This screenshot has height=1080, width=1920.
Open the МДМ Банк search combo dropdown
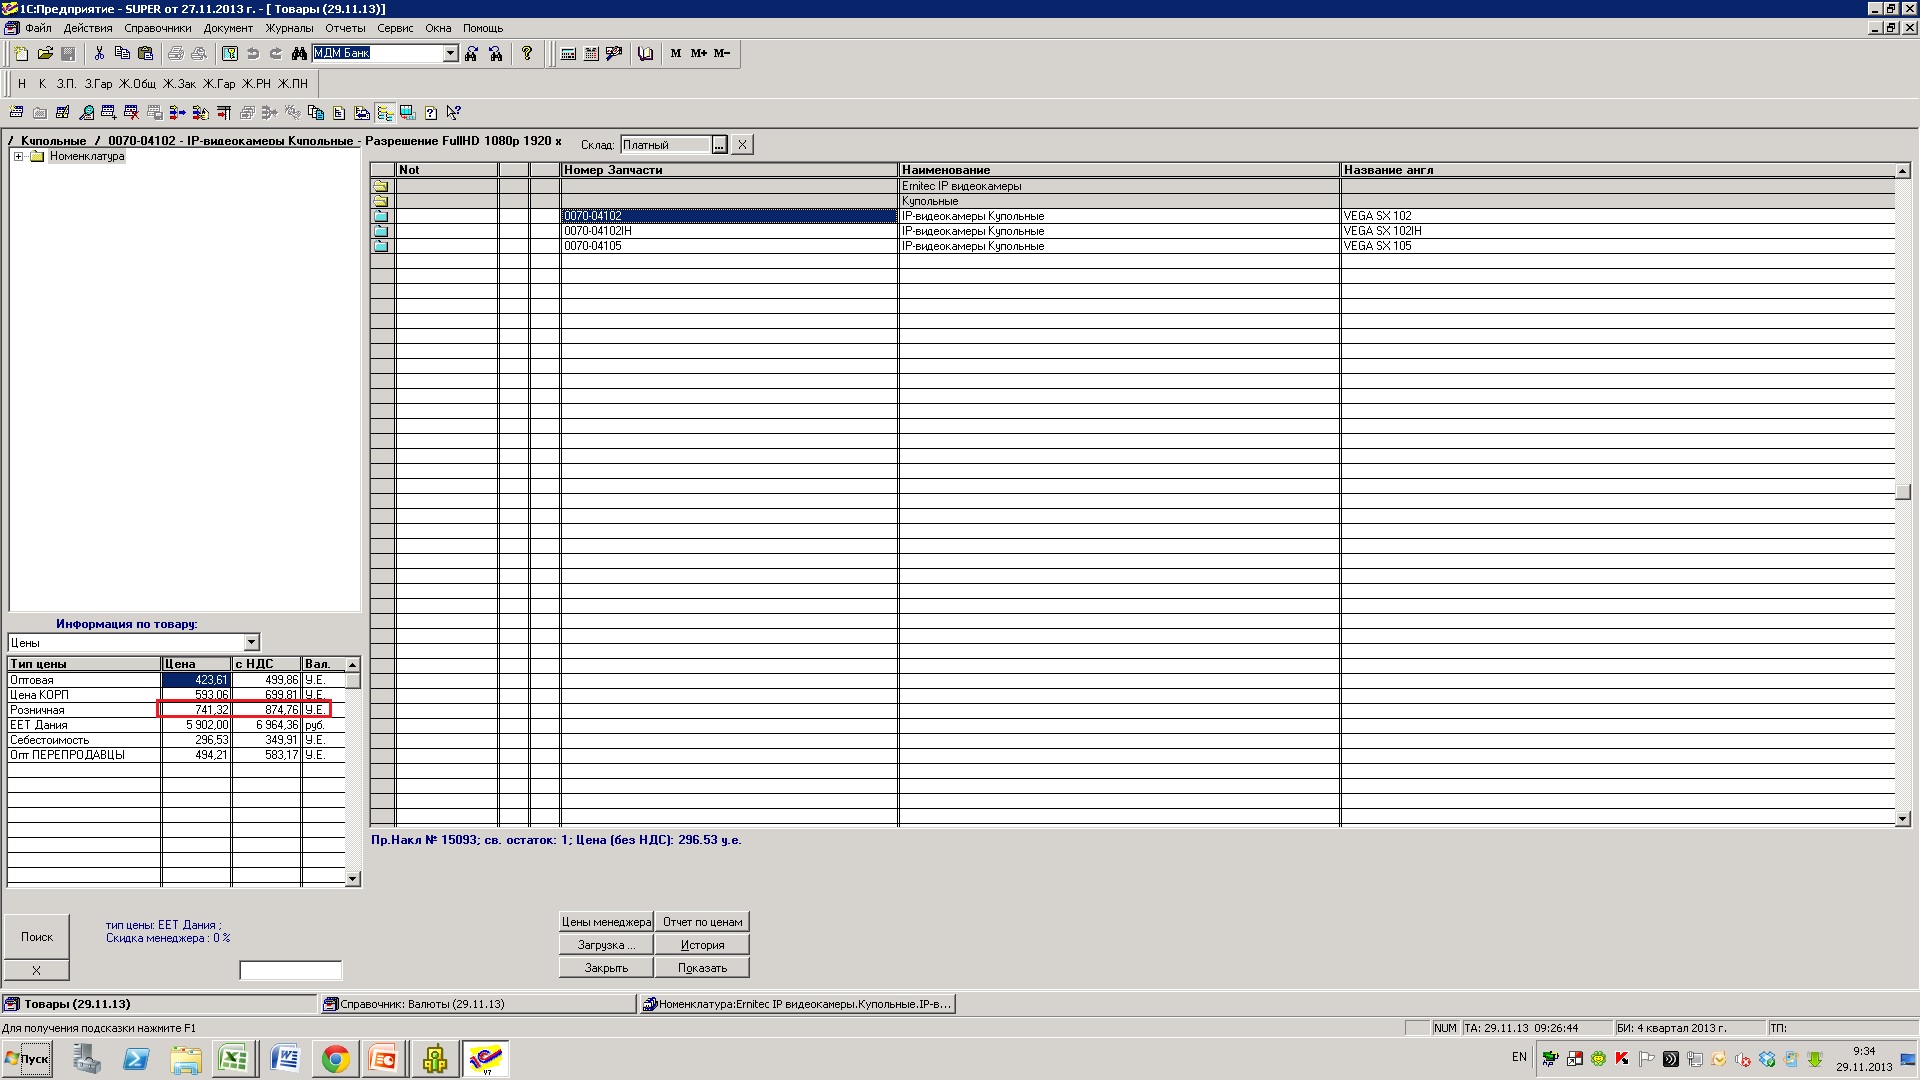click(x=450, y=54)
